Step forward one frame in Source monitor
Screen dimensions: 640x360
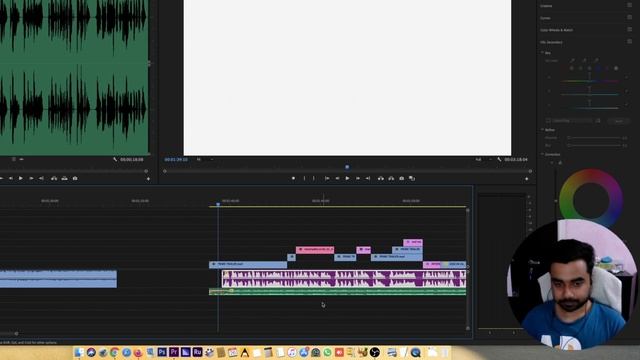point(31,178)
